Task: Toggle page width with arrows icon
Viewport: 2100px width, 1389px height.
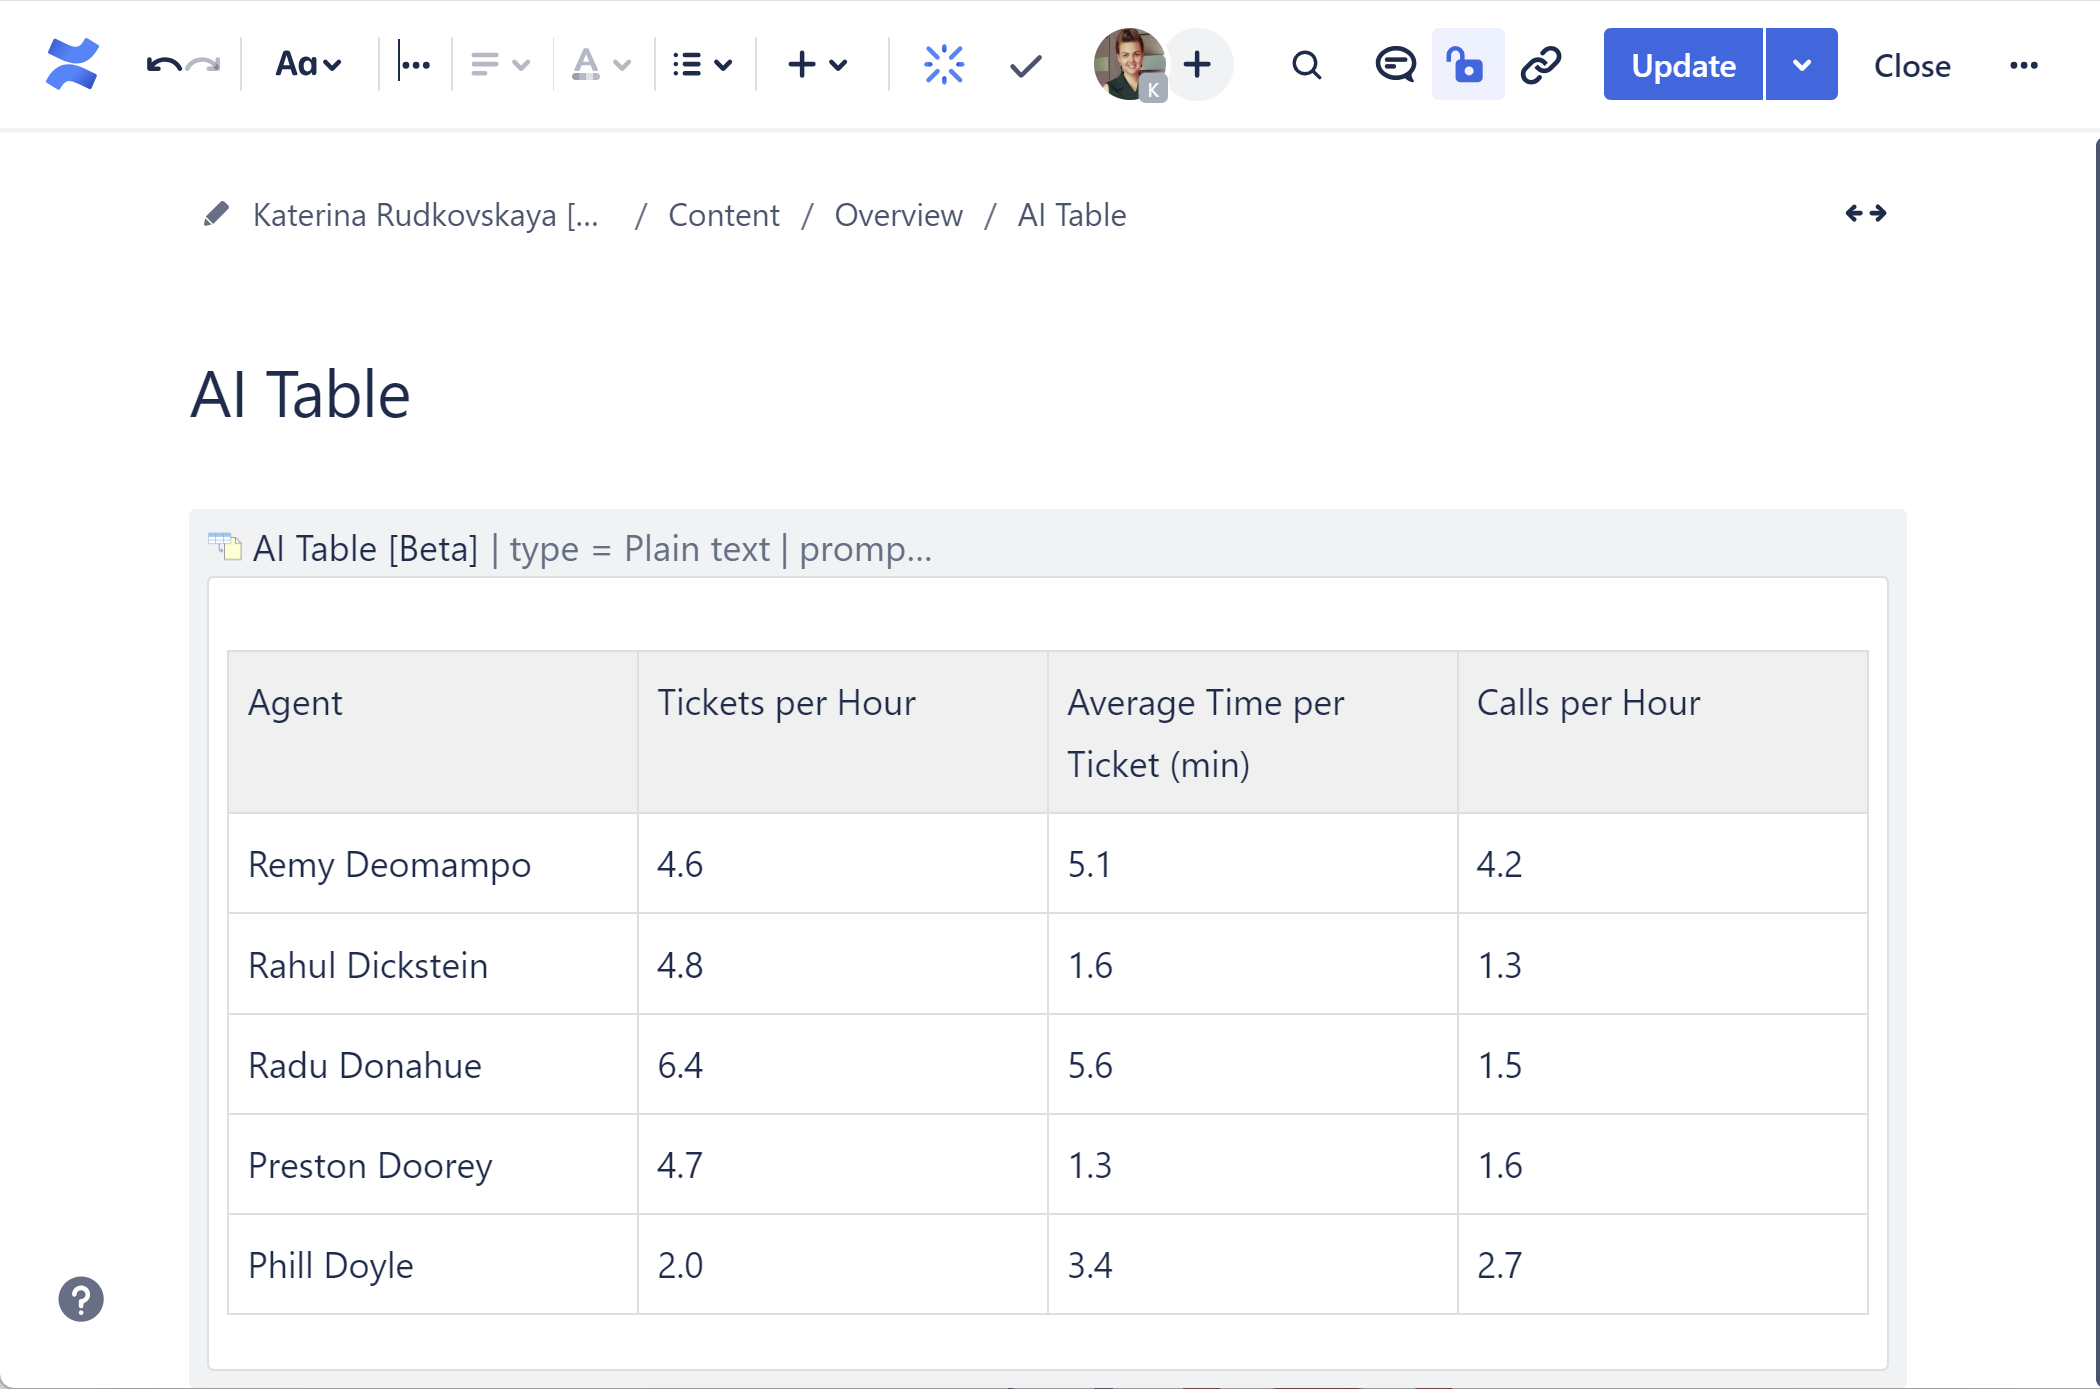Action: click(1865, 213)
